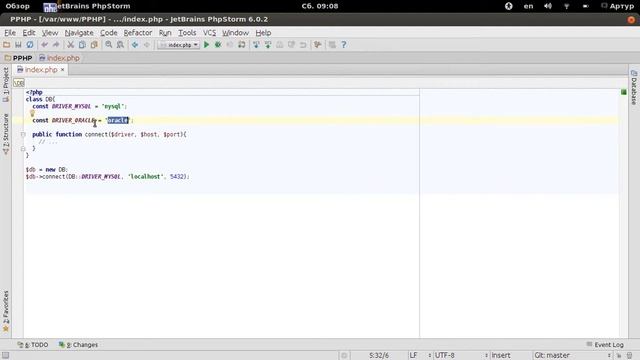Screen dimensions: 640x360
Task: Open the Code menu
Action: [109, 33]
